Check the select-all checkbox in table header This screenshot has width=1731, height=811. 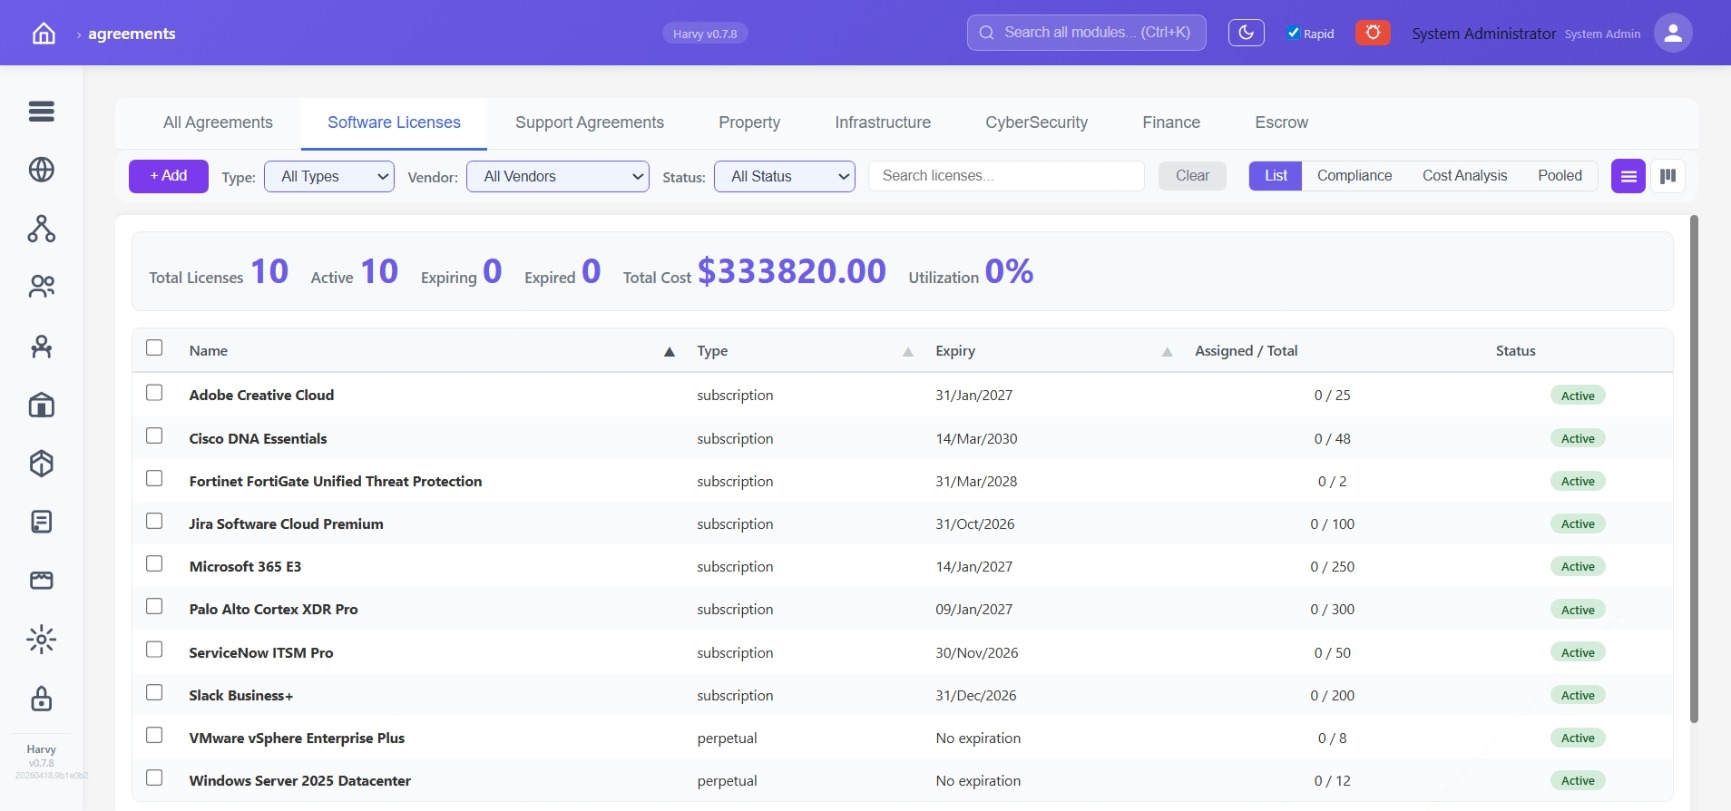154,348
